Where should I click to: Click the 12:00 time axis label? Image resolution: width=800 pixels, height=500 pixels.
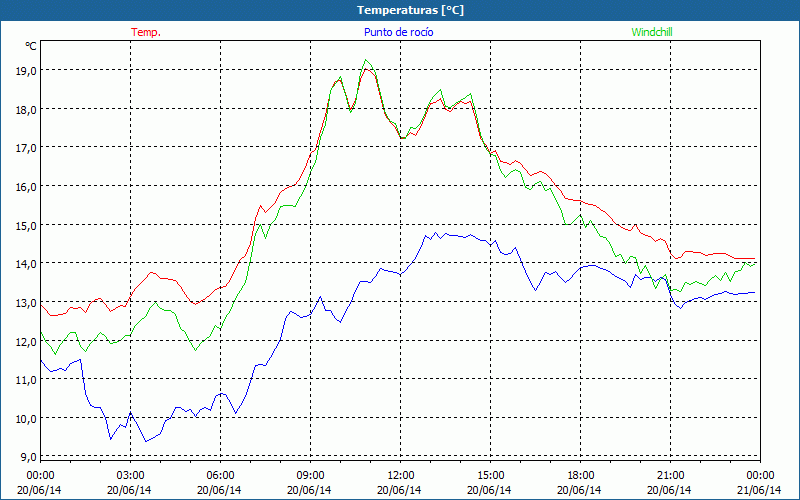(x=401, y=476)
